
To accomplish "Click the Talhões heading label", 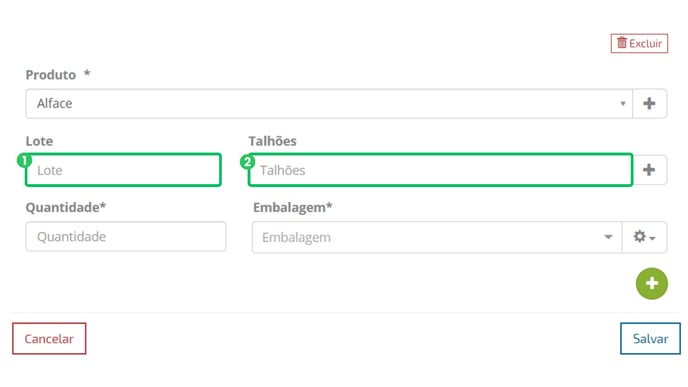I will pos(272,141).
